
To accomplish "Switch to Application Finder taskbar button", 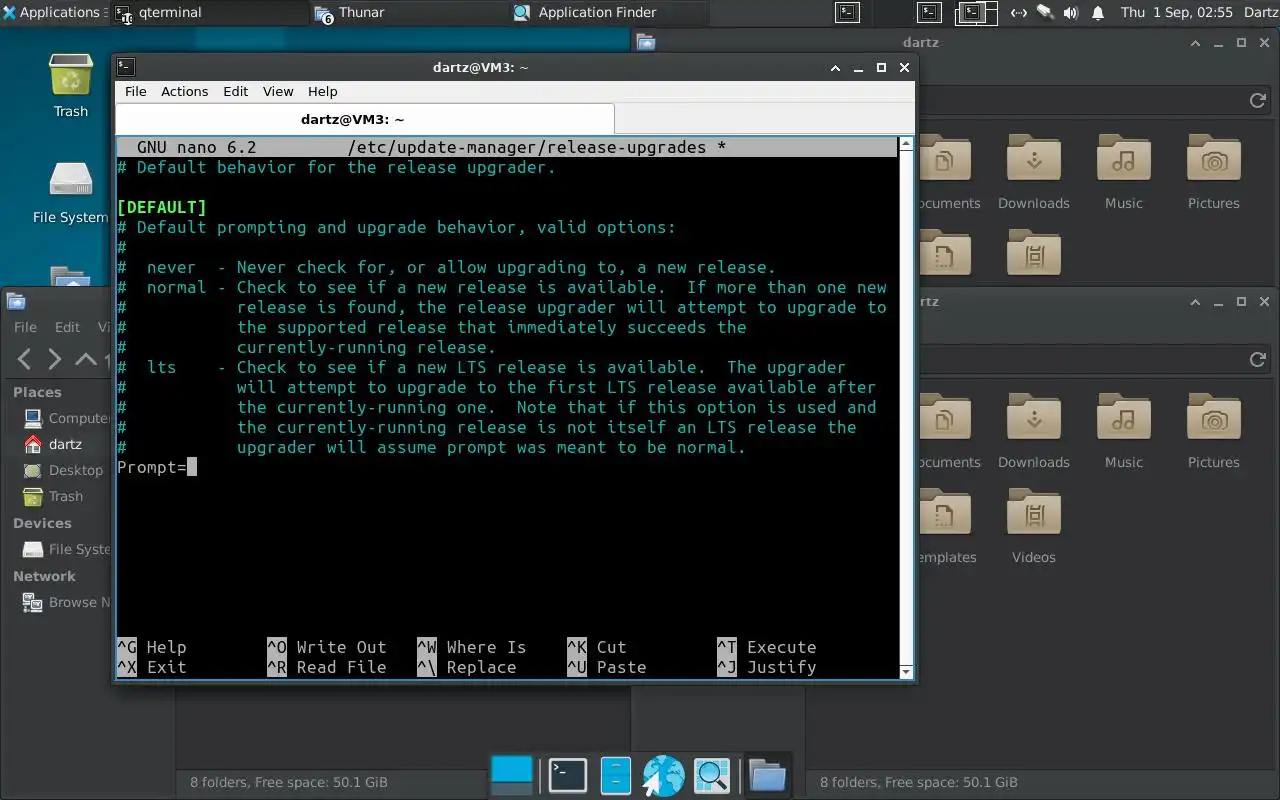I will (x=610, y=13).
